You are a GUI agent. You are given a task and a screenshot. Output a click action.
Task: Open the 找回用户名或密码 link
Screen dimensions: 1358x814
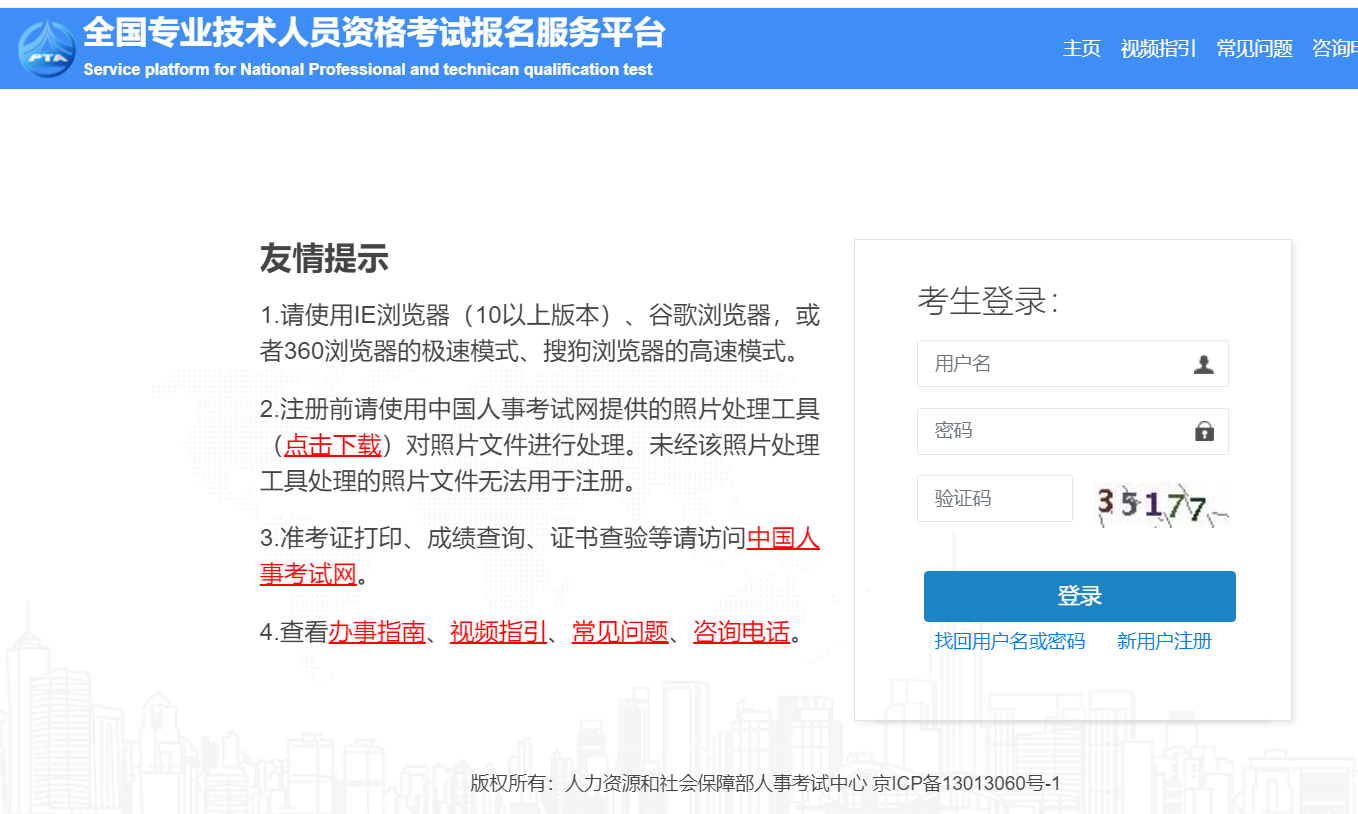click(x=1009, y=641)
